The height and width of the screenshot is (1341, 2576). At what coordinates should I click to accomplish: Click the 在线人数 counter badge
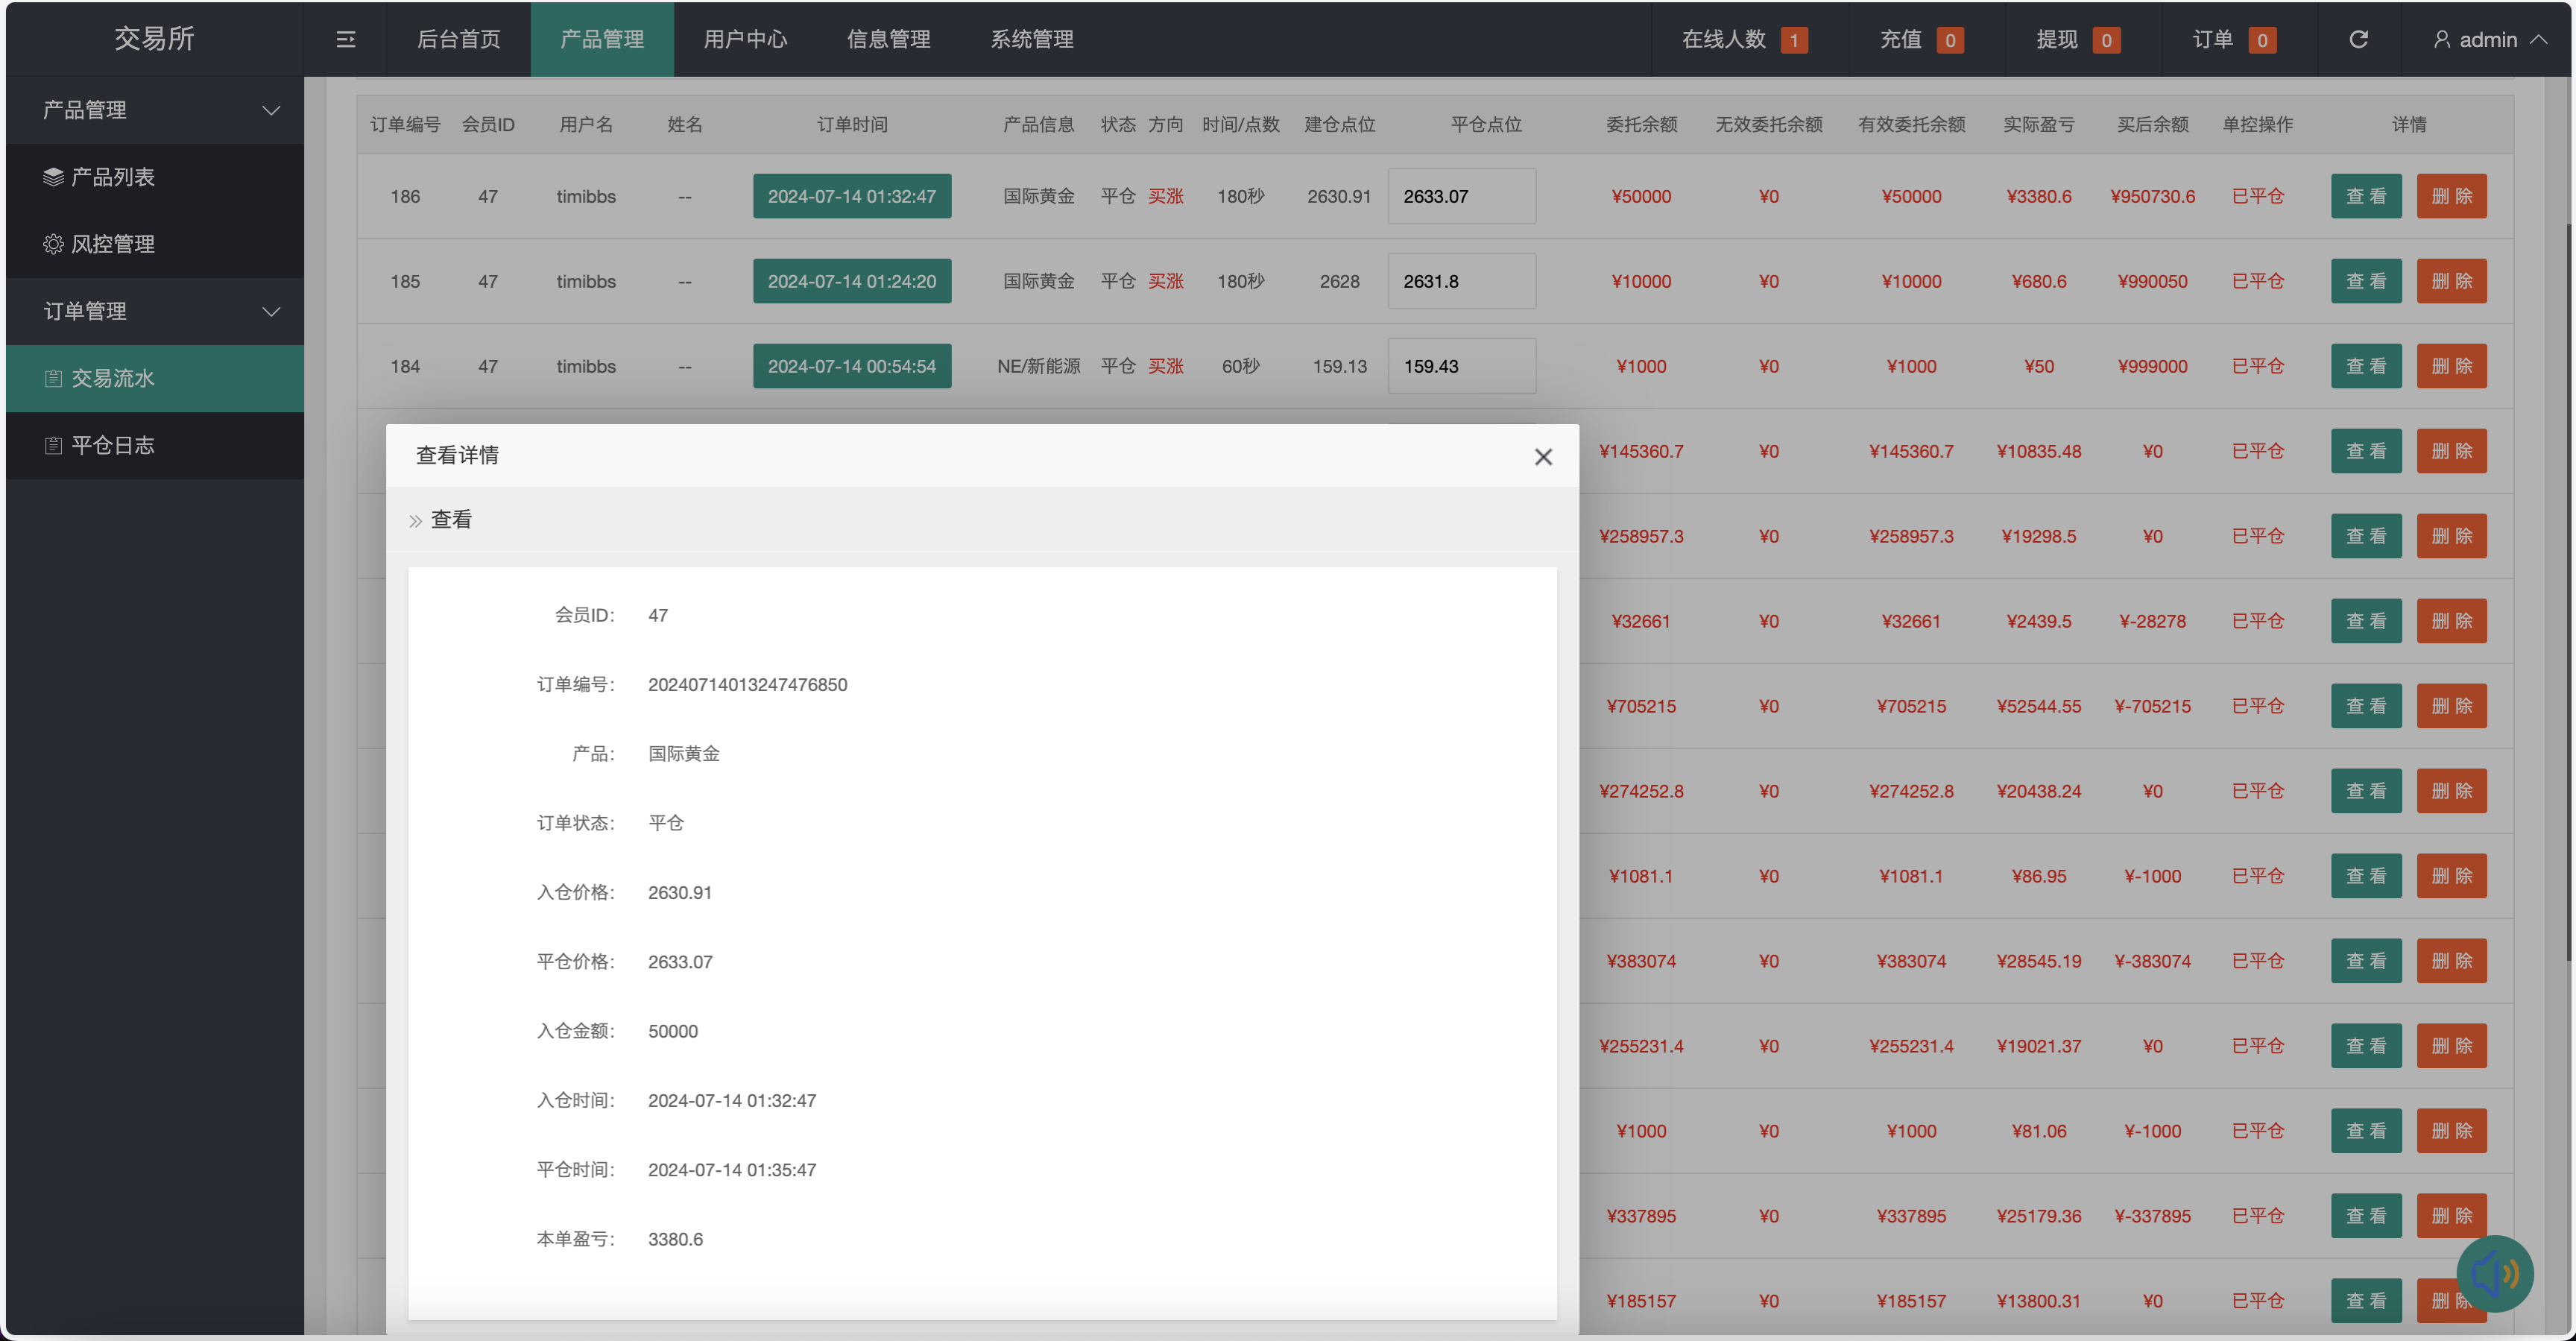click(1794, 40)
